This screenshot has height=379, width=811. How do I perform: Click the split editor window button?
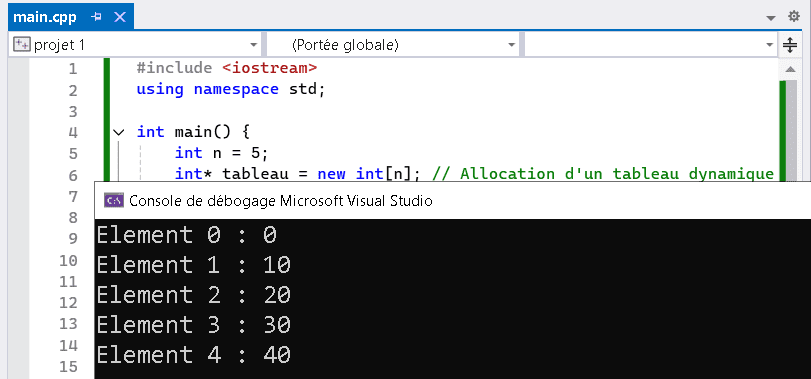pyautogui.click(x=790, y=45)
